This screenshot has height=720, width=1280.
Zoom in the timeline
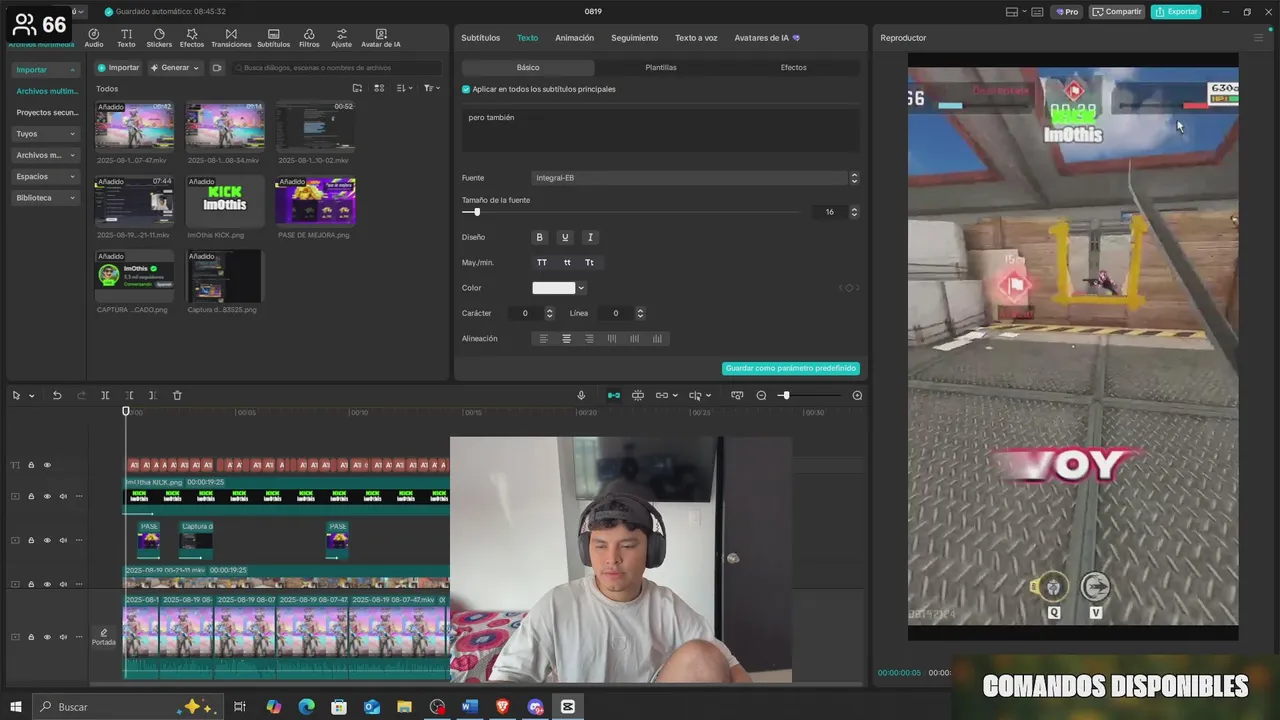(857, 396)
